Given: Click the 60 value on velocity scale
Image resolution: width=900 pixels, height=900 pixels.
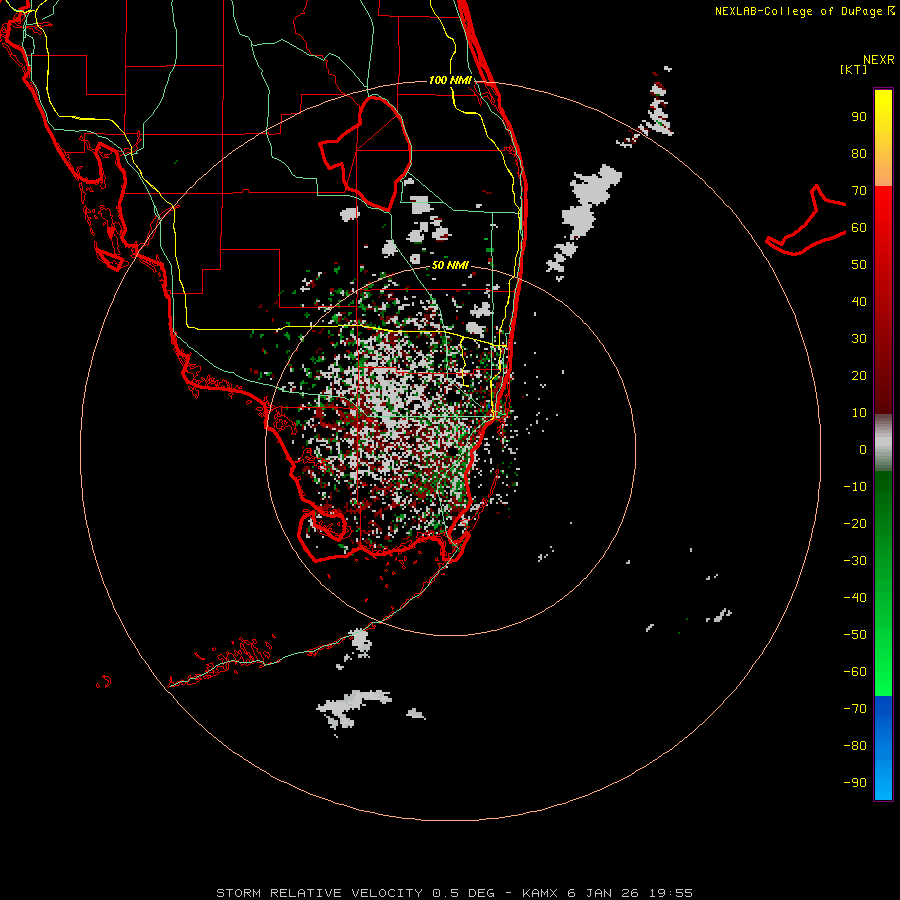Looking at the screenshot, I should (x=859, y=228).
